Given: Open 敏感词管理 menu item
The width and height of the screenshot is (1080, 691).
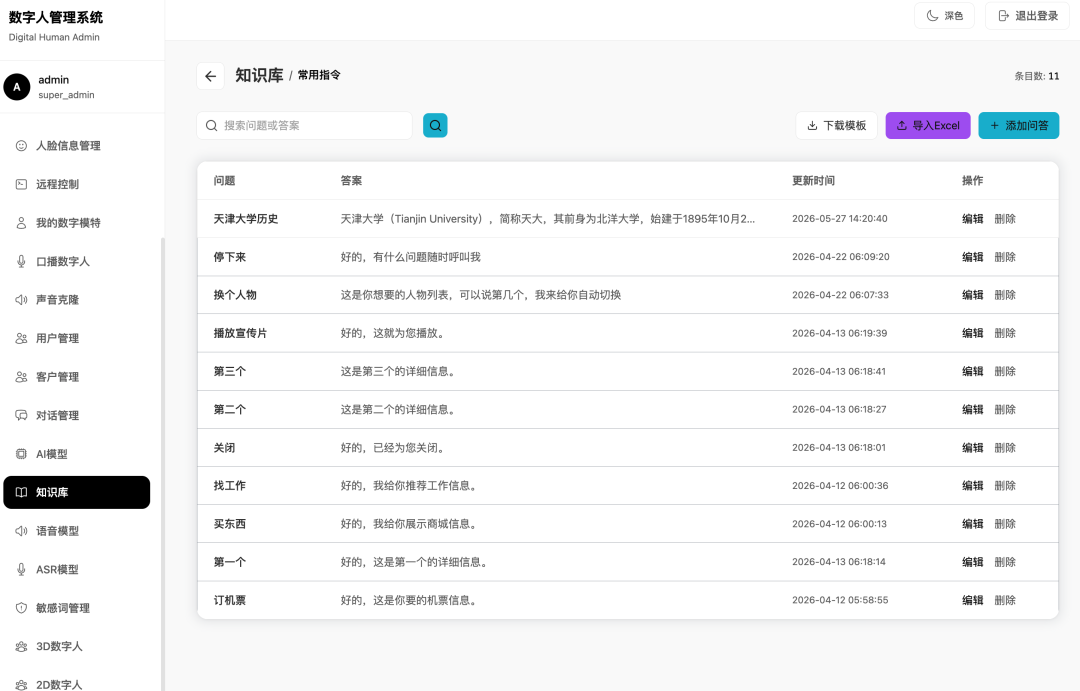Looking at the screenshot, I should tap(76, 608).
